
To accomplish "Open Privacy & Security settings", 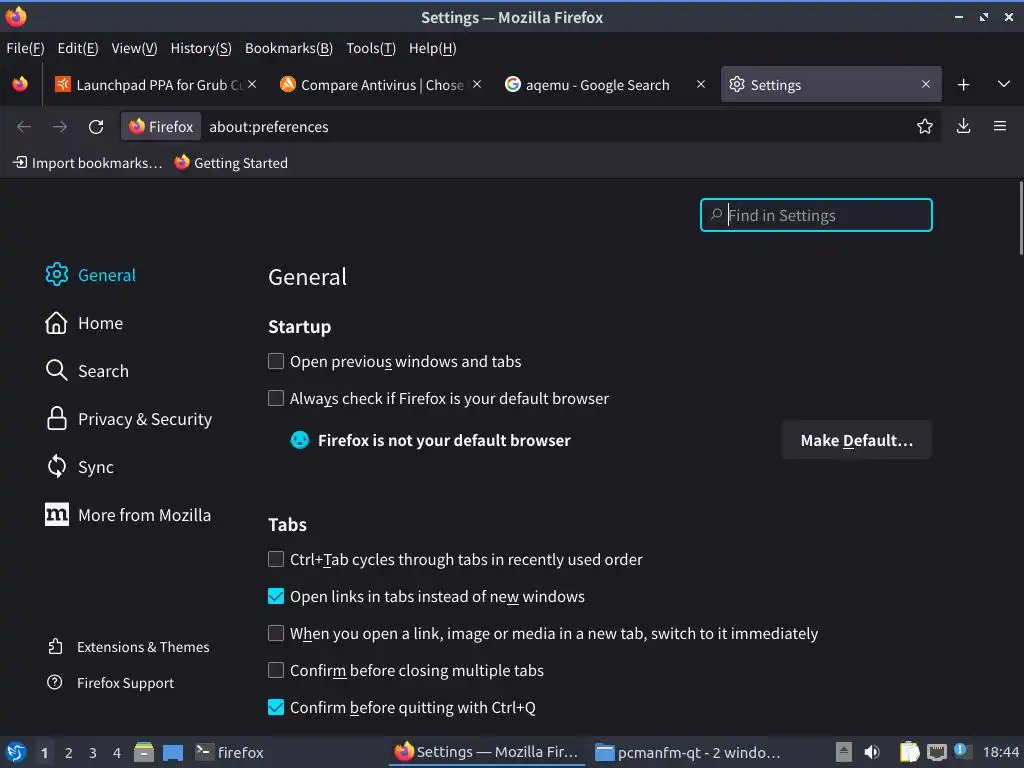I will click(129, 419).
